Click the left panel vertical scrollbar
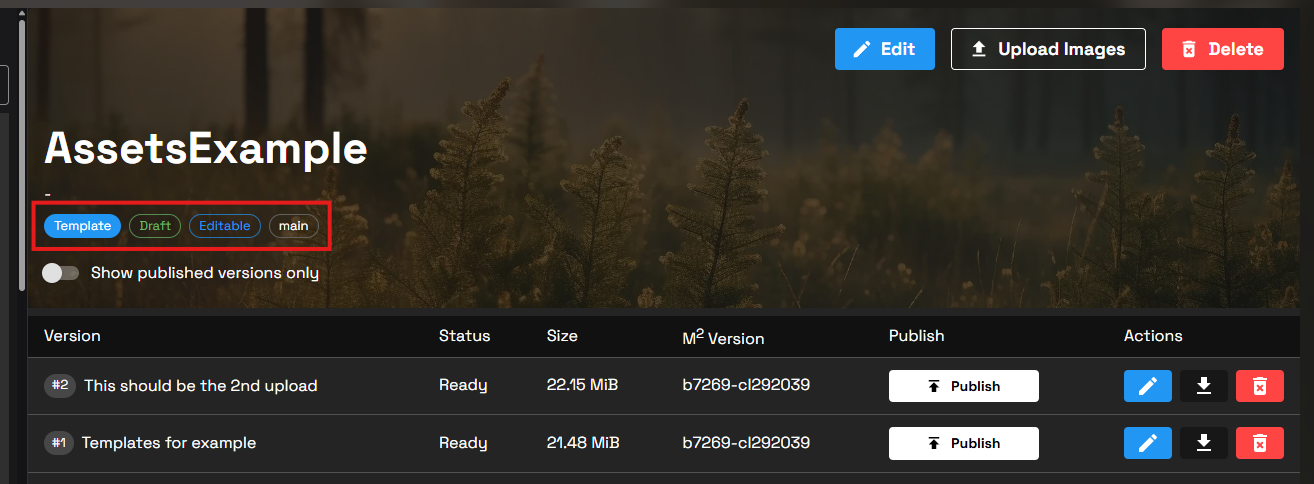This screenshot has height=484, width=1314. (x=22, y=150)
